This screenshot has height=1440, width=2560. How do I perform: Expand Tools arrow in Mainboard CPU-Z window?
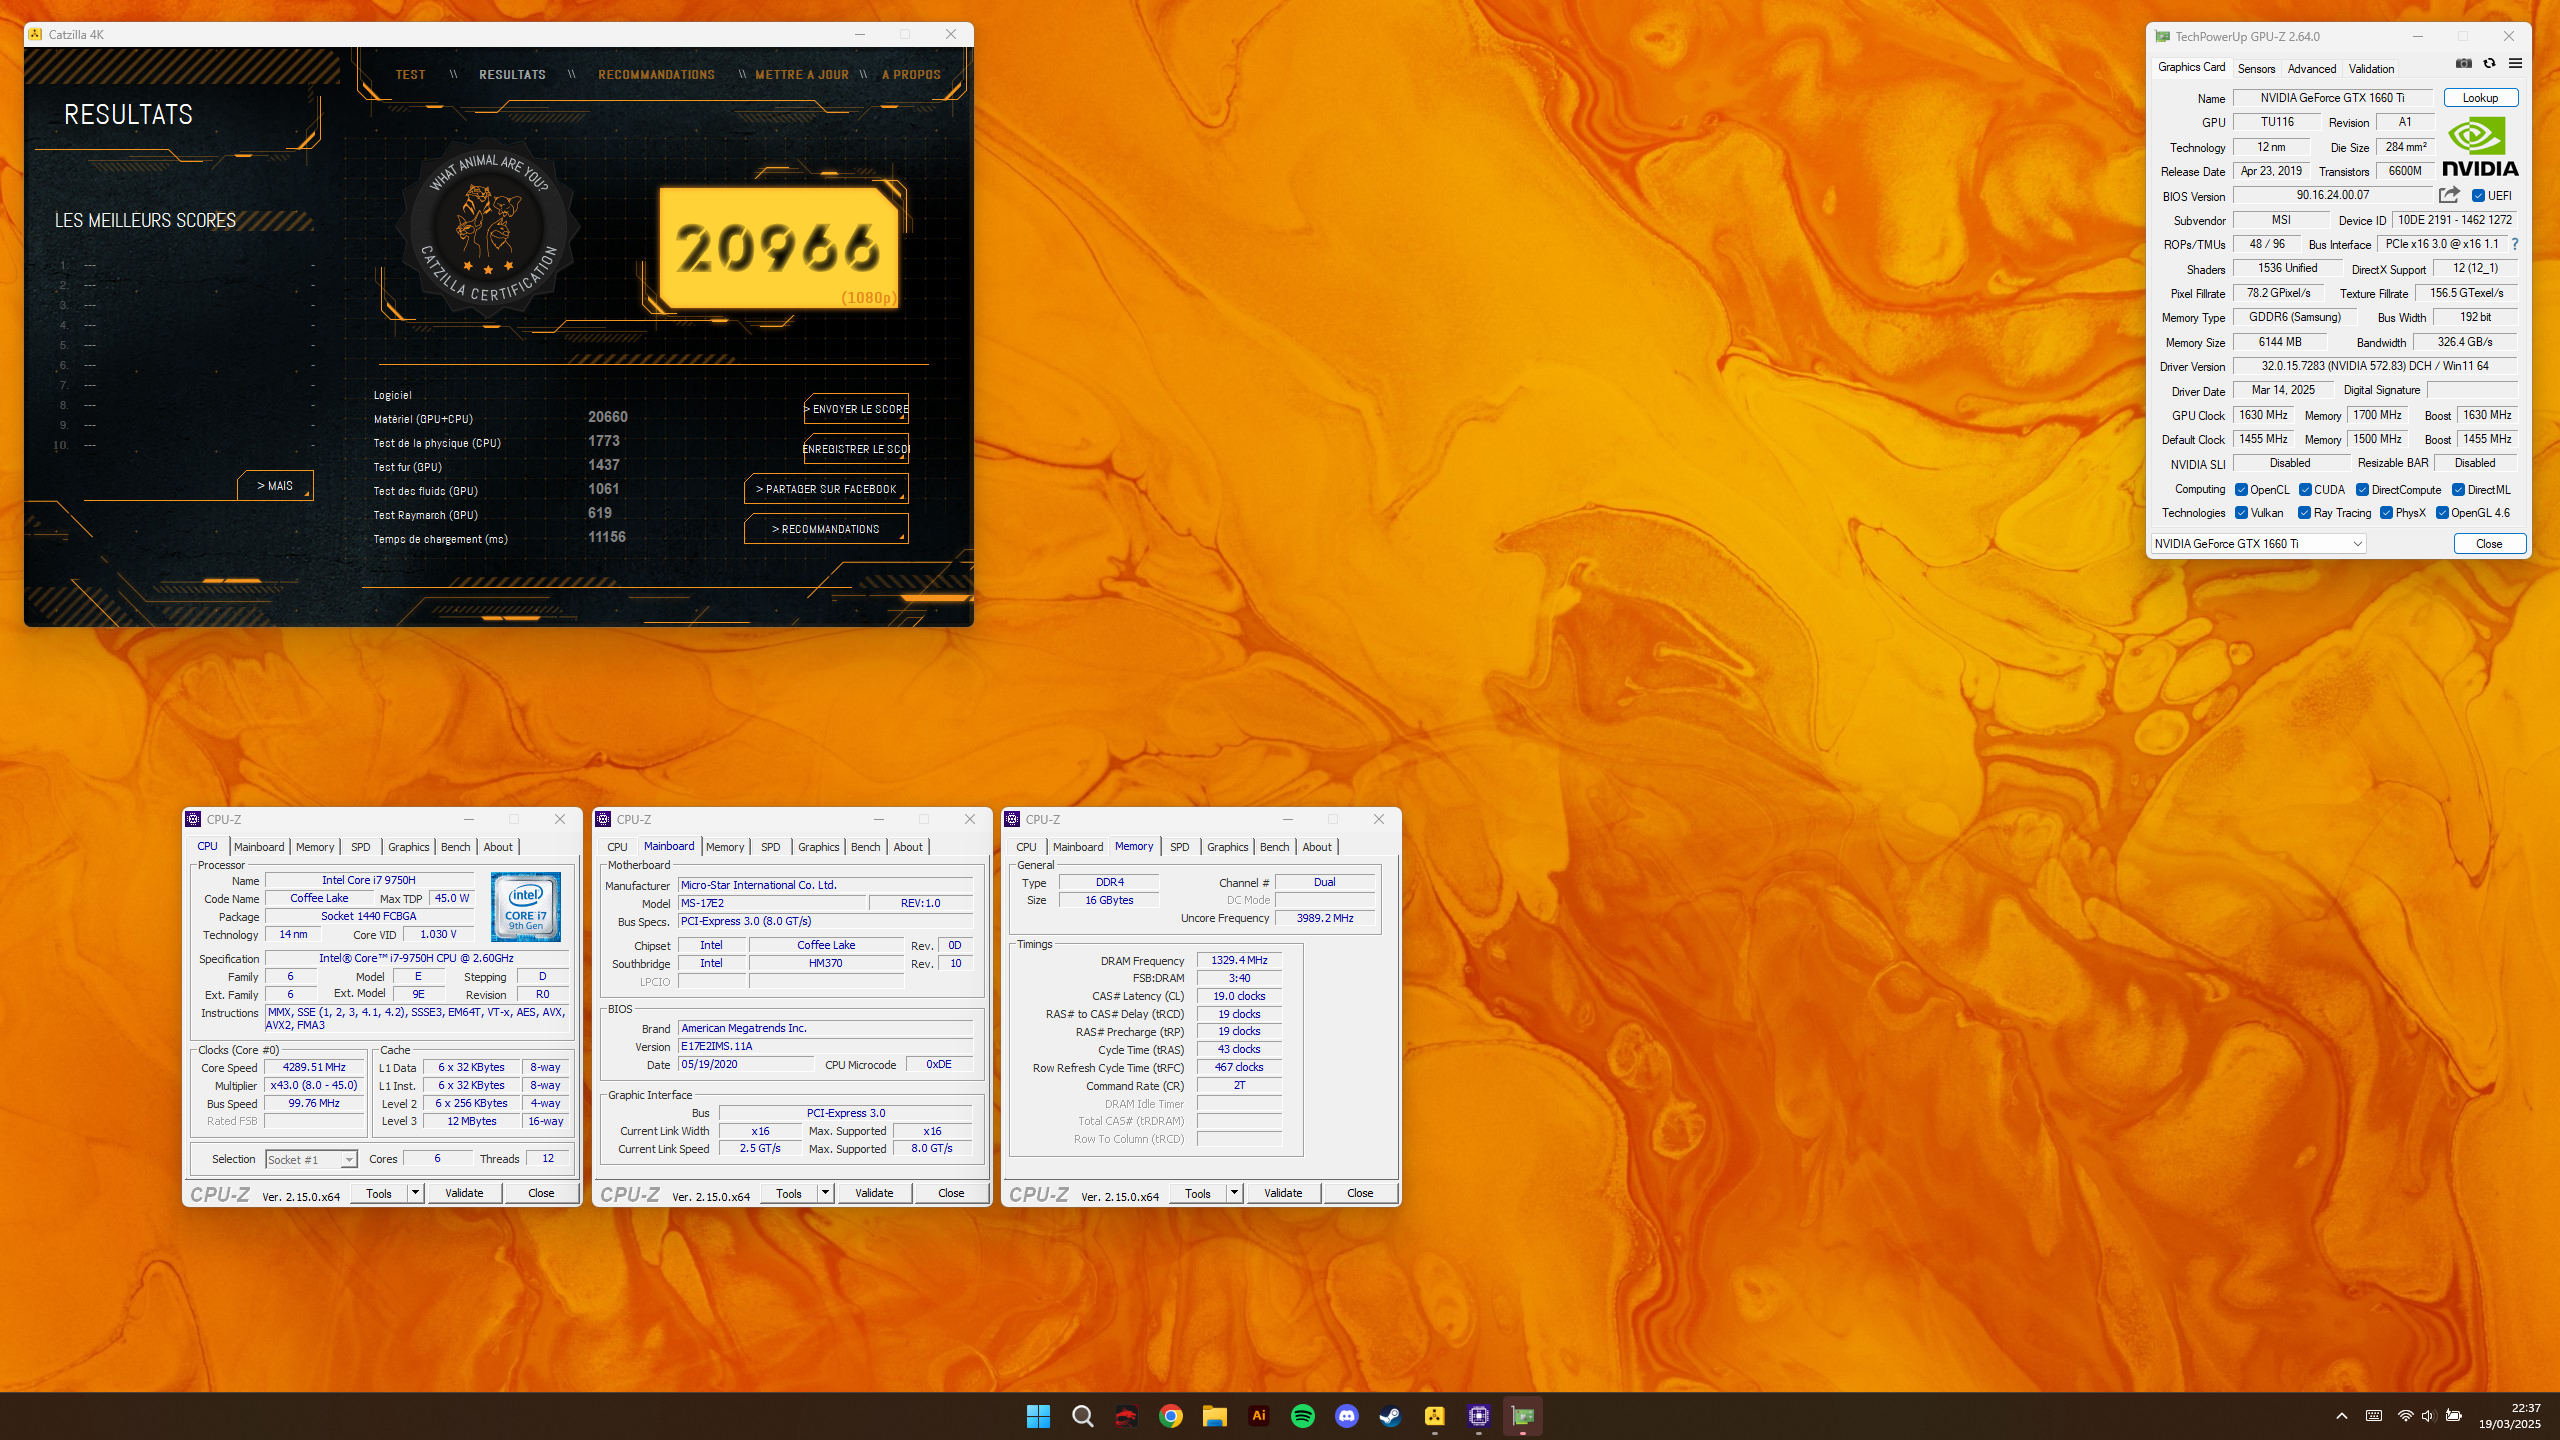825,1193
